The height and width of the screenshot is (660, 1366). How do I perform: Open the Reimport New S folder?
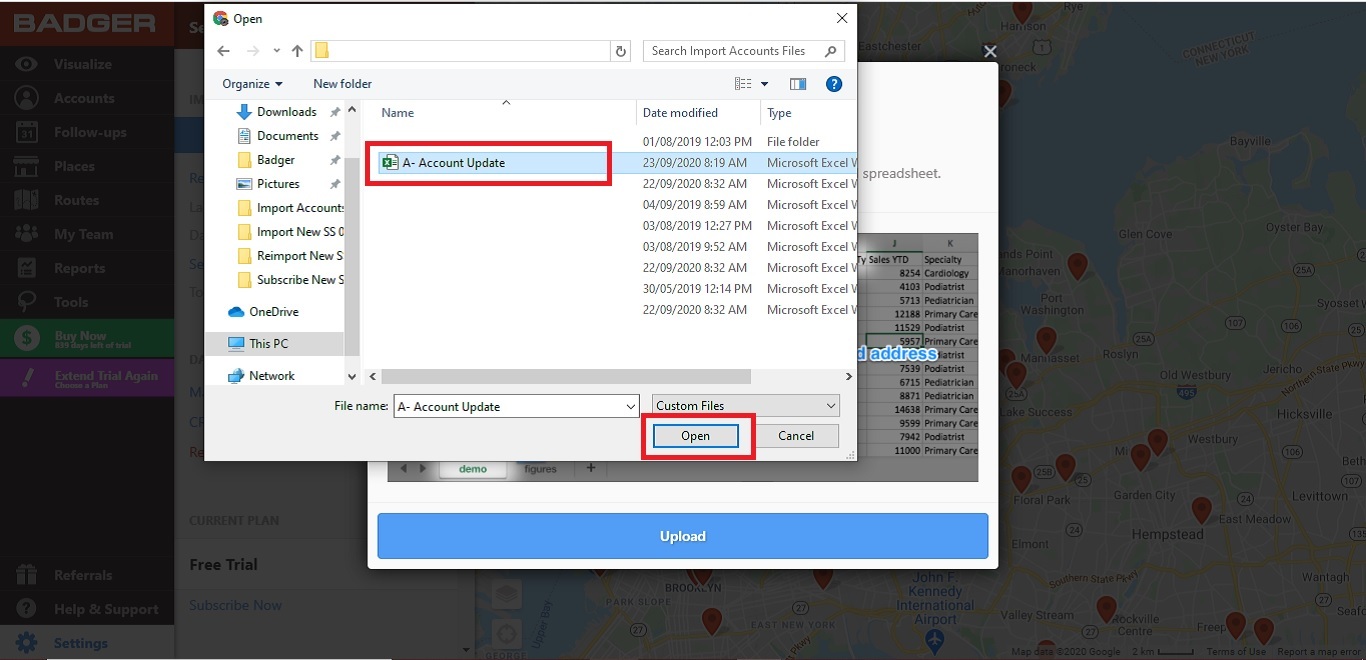tap(290, 256)
